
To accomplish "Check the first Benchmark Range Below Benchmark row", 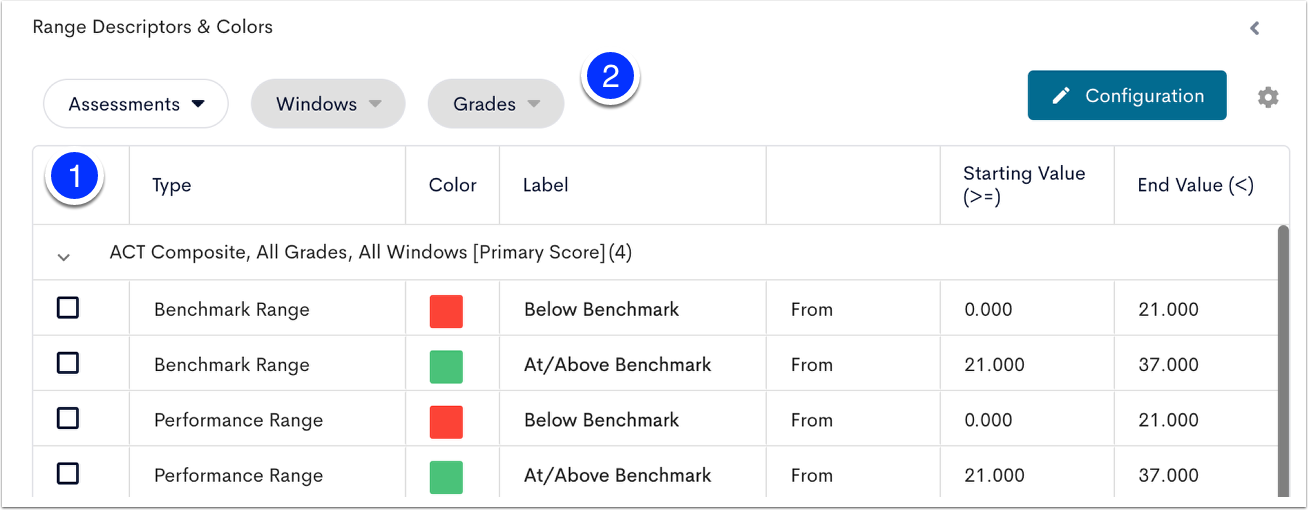I will pos(68,308).
